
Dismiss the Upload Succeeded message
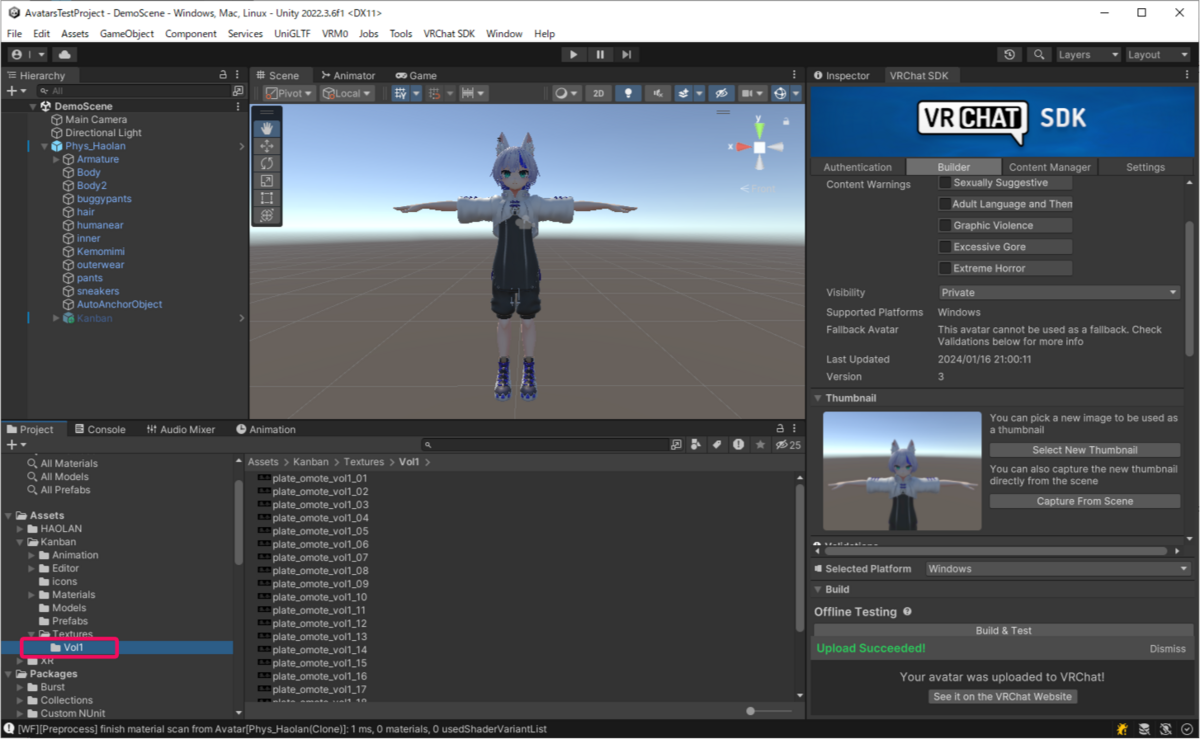1167,649
